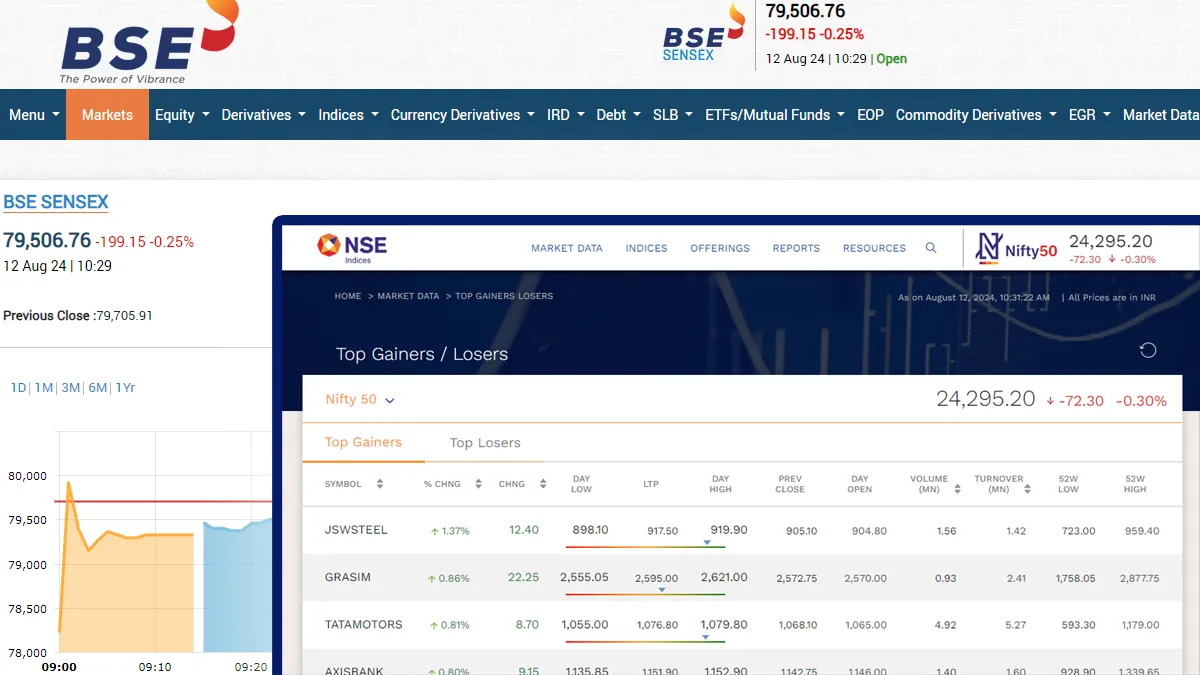Open EOP in the BSE navbar

coord(870,115)
